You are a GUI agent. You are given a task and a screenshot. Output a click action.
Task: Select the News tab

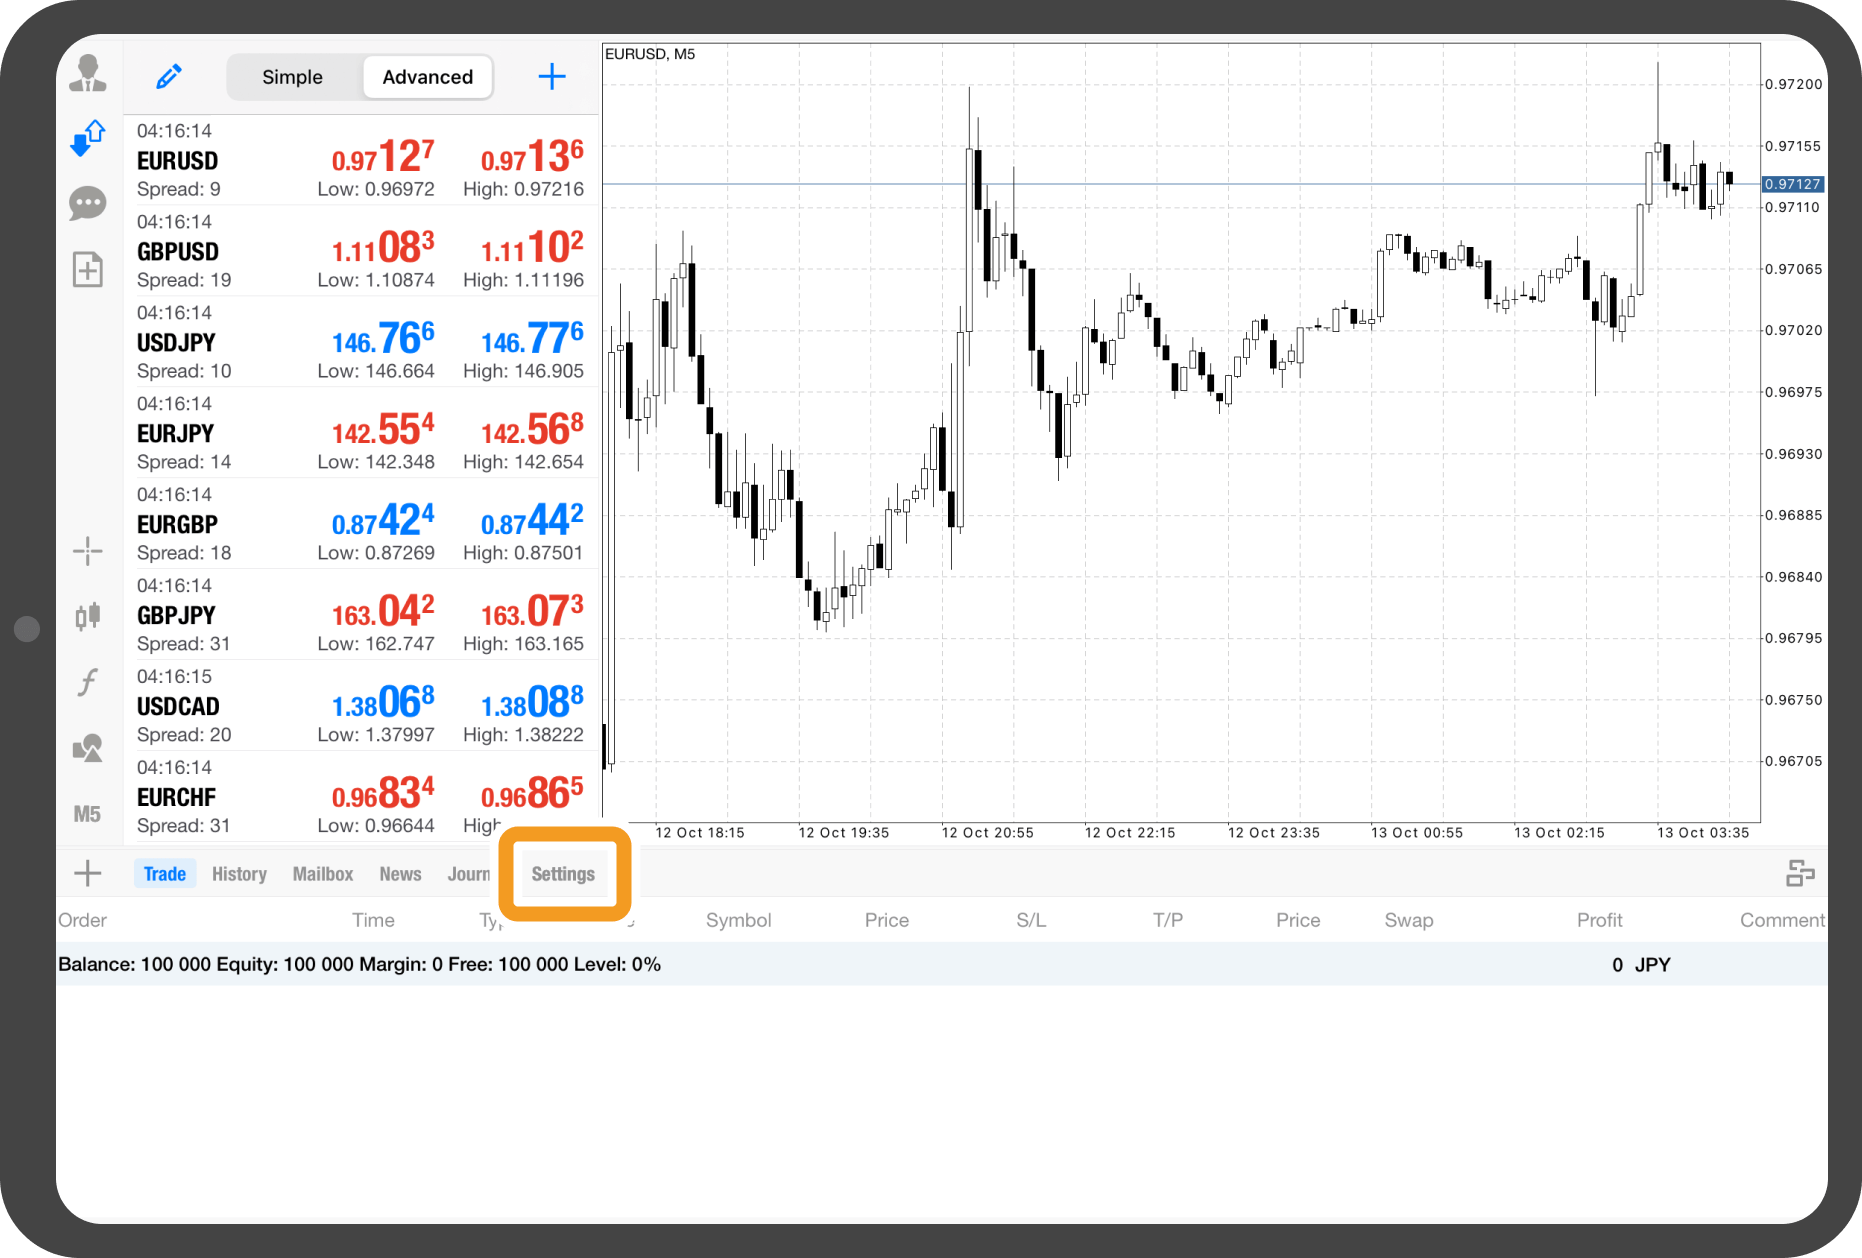click(x=400, y=874)
